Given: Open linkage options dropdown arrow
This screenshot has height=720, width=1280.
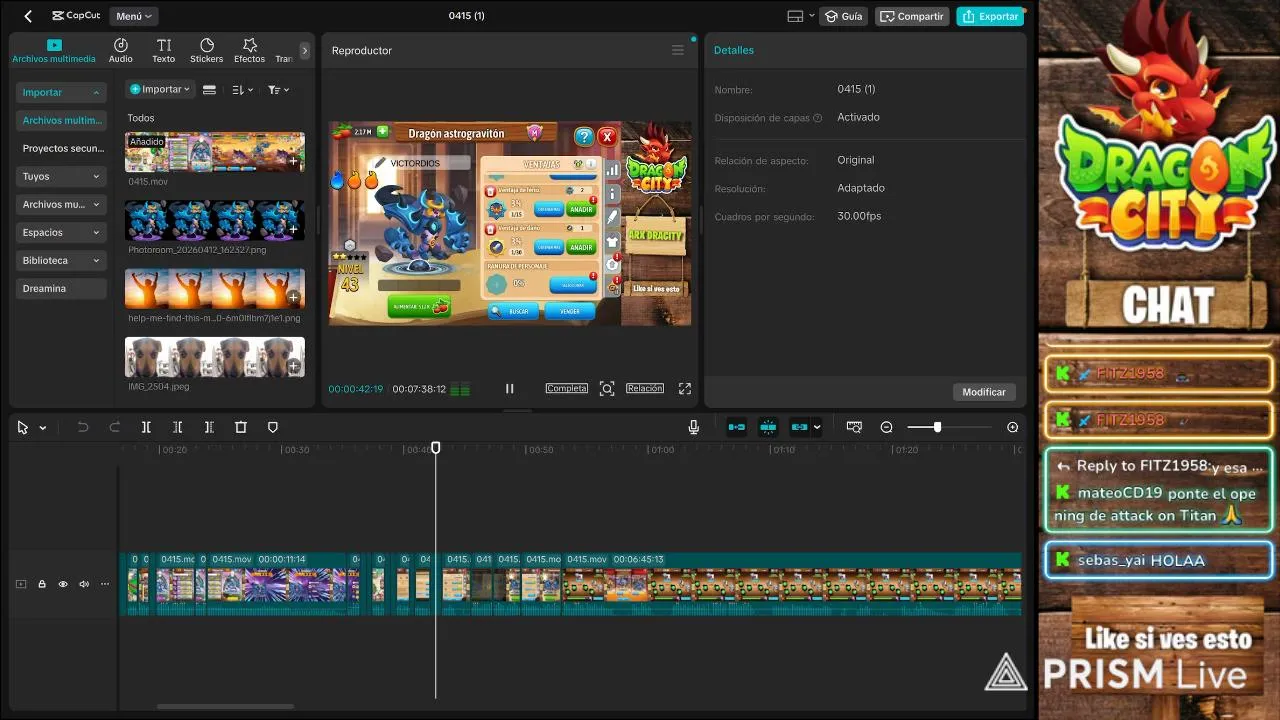Looking at the screenshot, I should [817, 427].
